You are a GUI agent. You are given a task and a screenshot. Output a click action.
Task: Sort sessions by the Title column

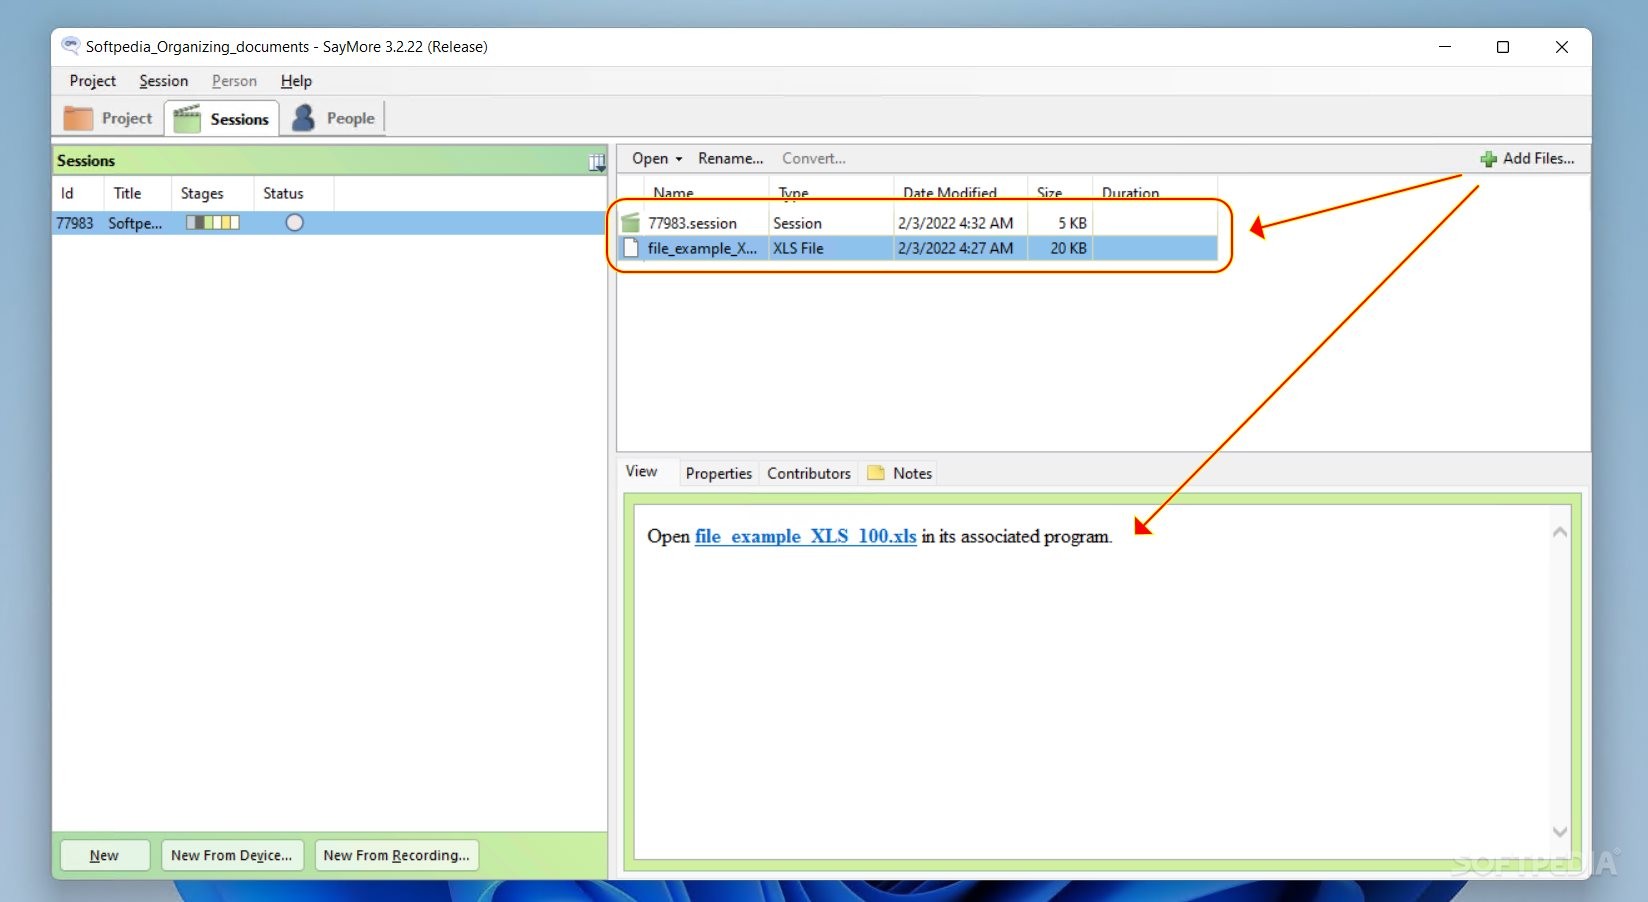coord(138,193)
